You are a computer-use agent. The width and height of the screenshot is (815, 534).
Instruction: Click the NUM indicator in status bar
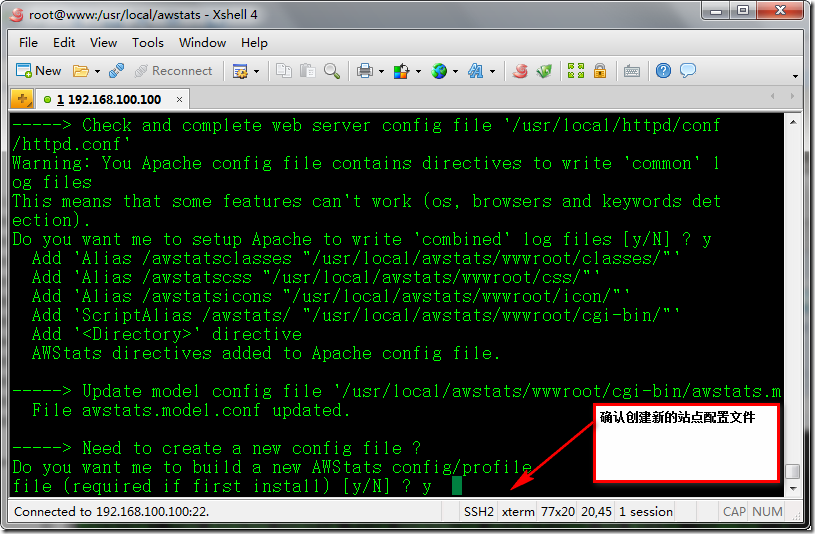click(767, 512)
